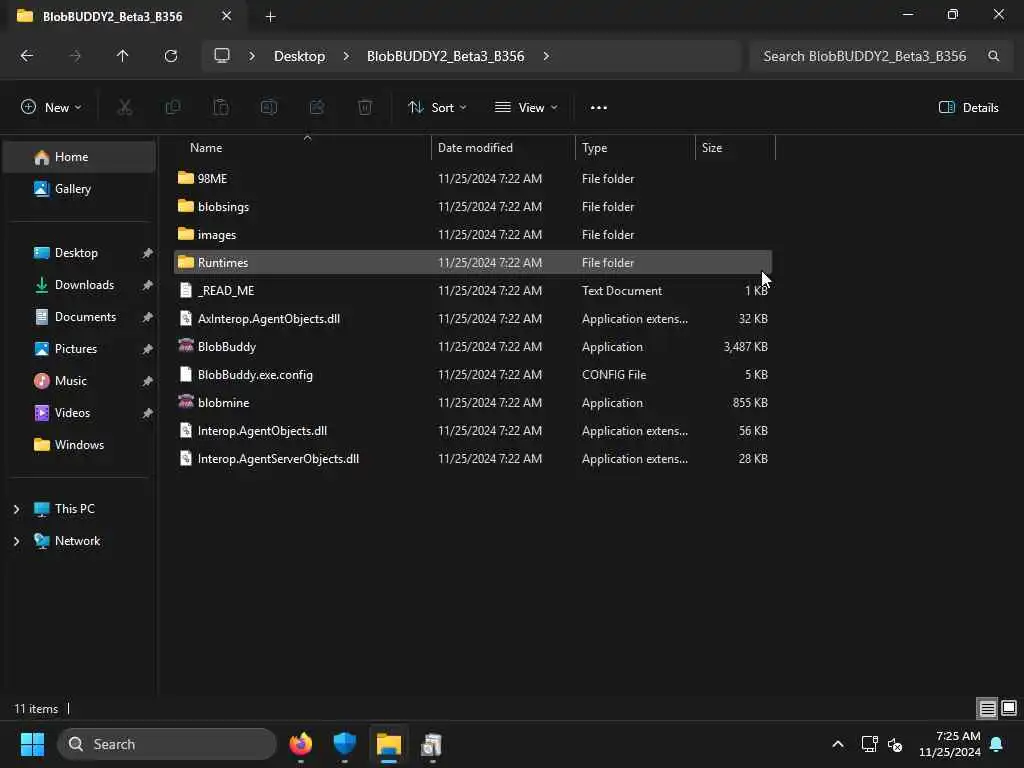
Task: Show hidden system tray icons
Action: point(838,744)
